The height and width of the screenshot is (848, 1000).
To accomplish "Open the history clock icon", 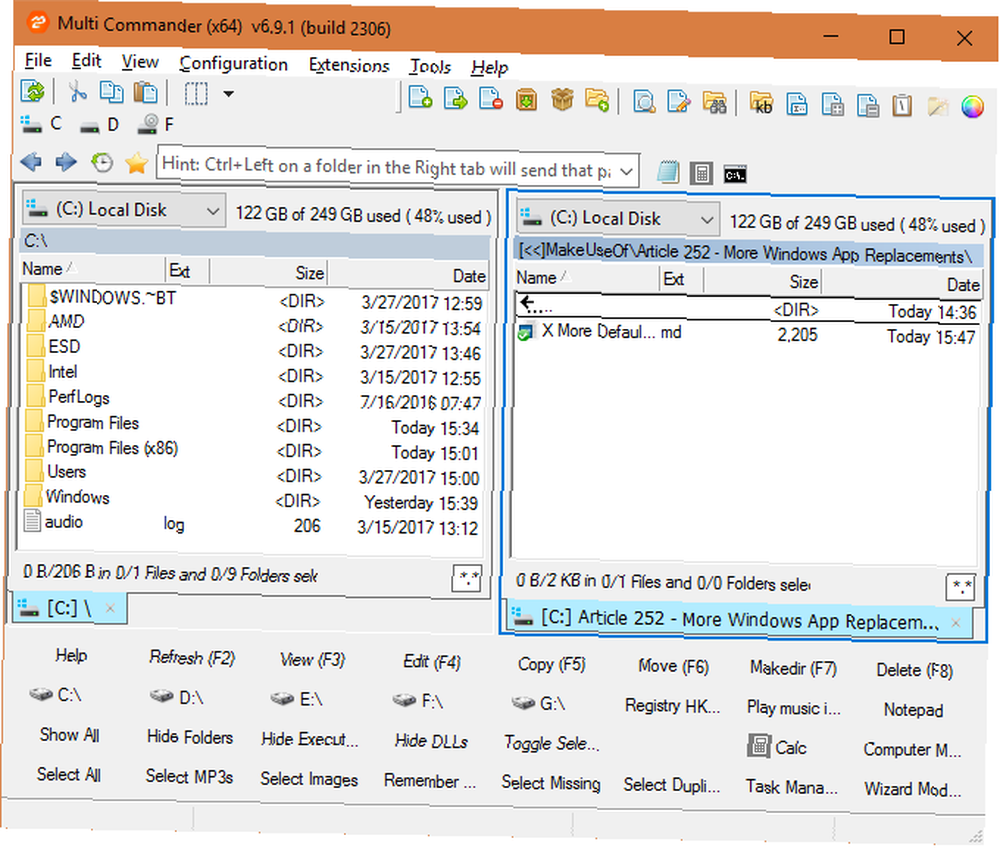I will (101, 163).
